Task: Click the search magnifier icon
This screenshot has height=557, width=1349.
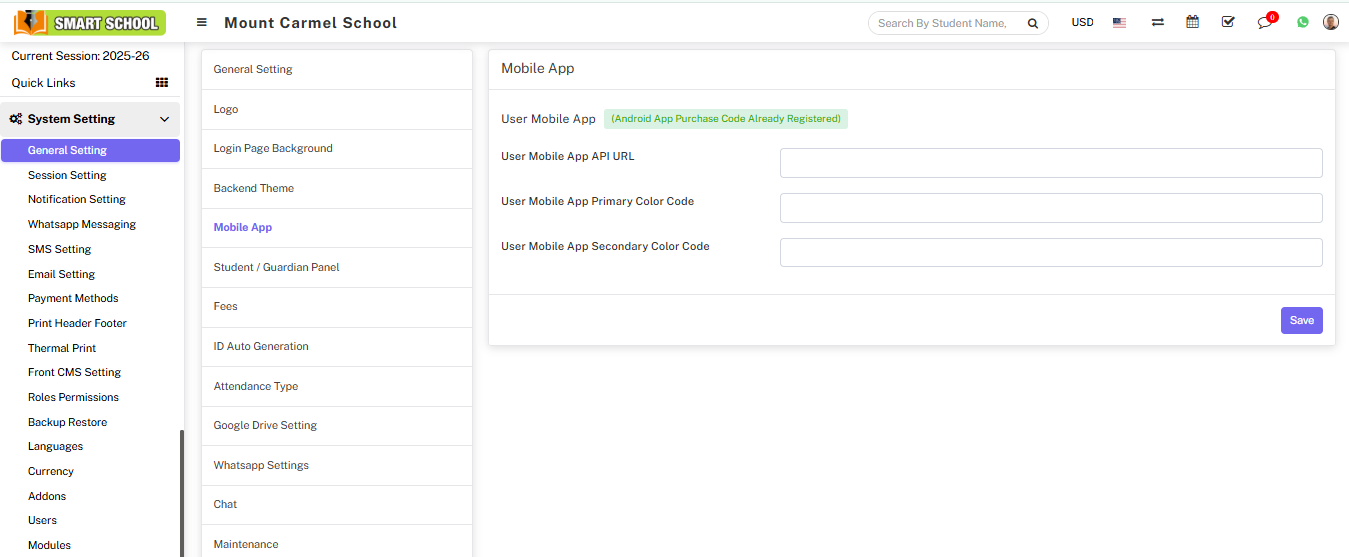Action: click(x=1032, y=23)
